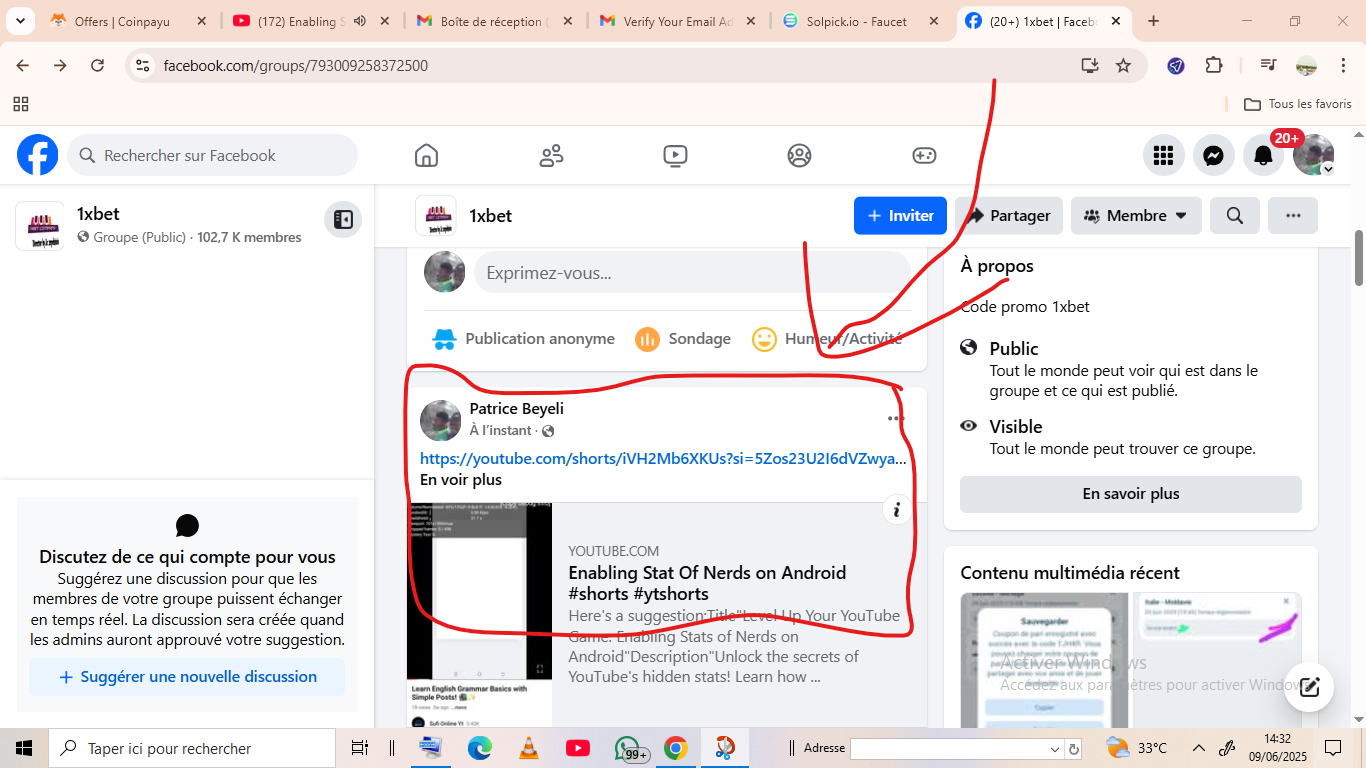Click the Inviter button
This screenshot has width=1366, height=768.
tap(900, 216)
